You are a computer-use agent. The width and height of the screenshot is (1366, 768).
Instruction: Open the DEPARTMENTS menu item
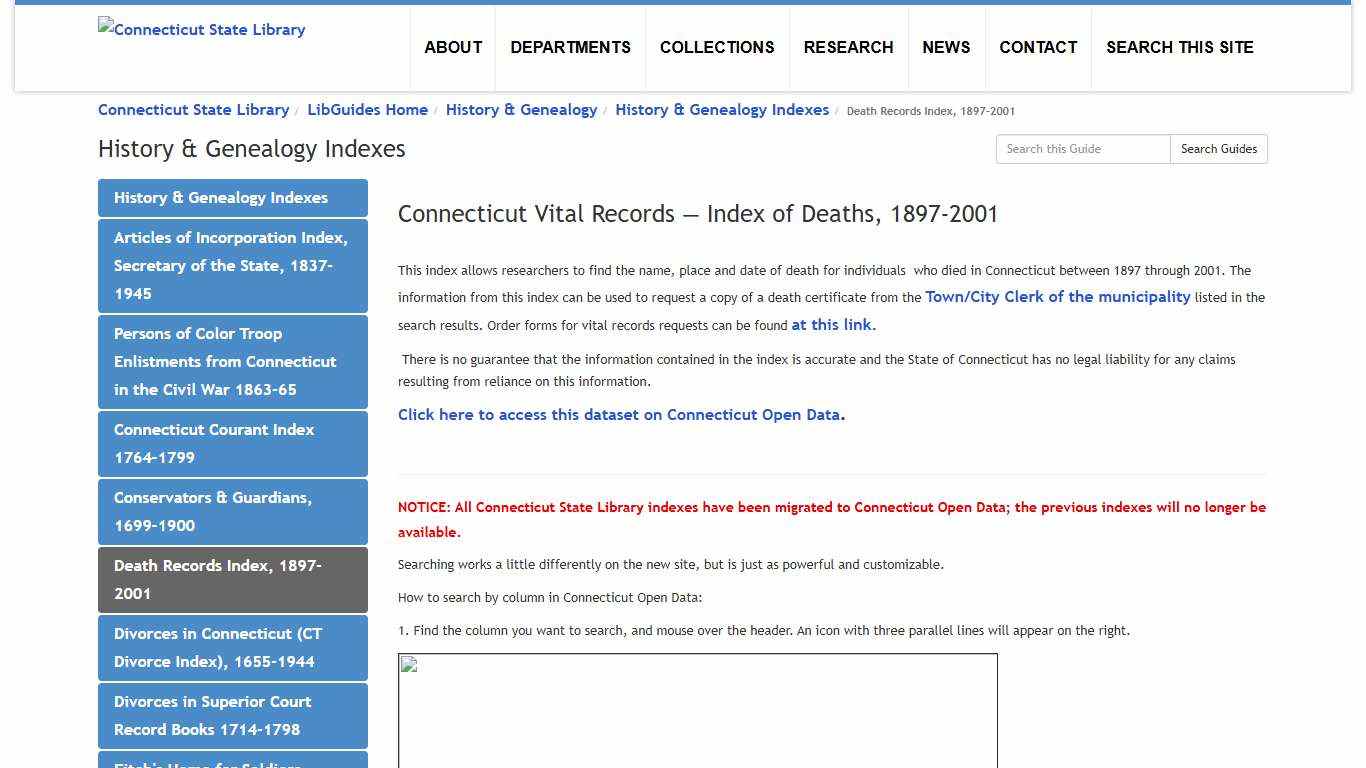tap(570, 47)
